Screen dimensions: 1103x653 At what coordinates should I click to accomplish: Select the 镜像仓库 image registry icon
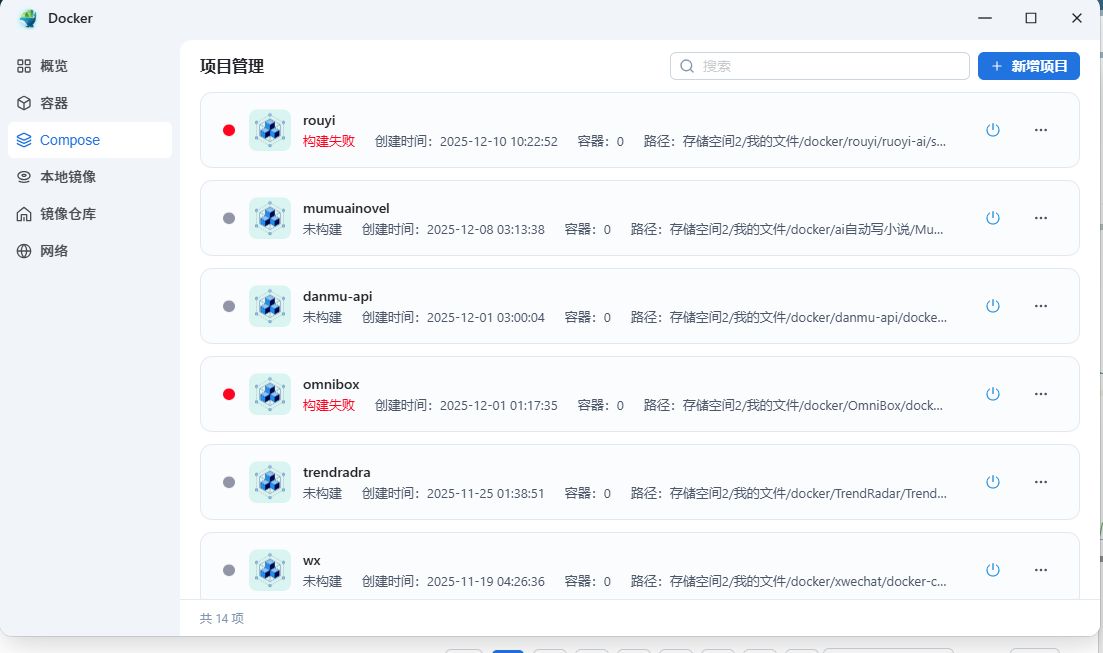tap(24, 213)
